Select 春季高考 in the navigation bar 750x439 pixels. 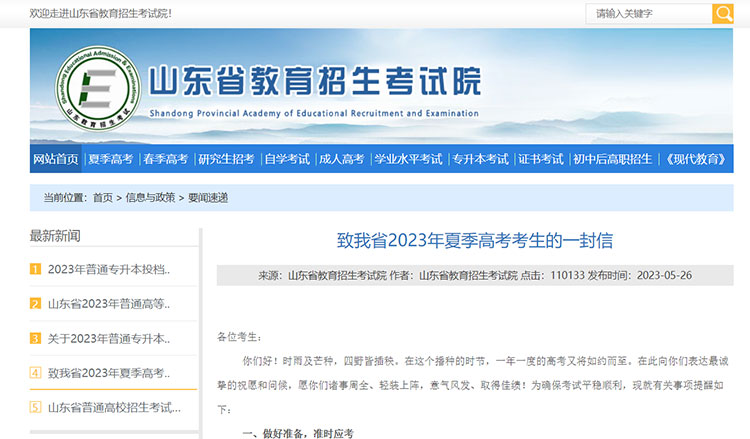165,159
